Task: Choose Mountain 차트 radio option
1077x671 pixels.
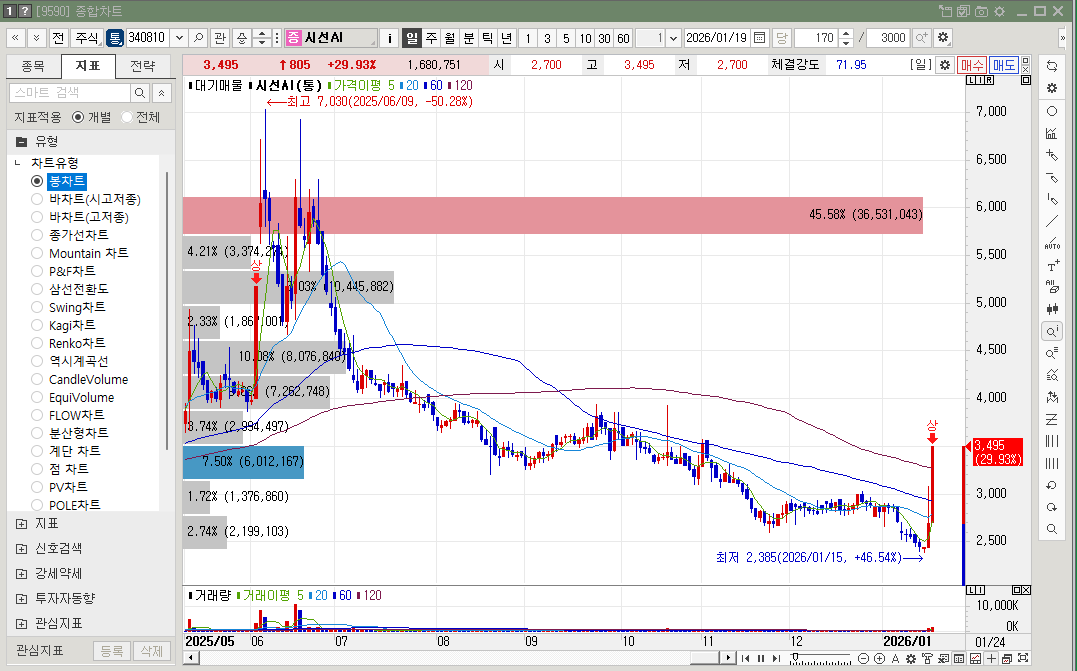Action: pyautogui.click(x=37, y=253)
